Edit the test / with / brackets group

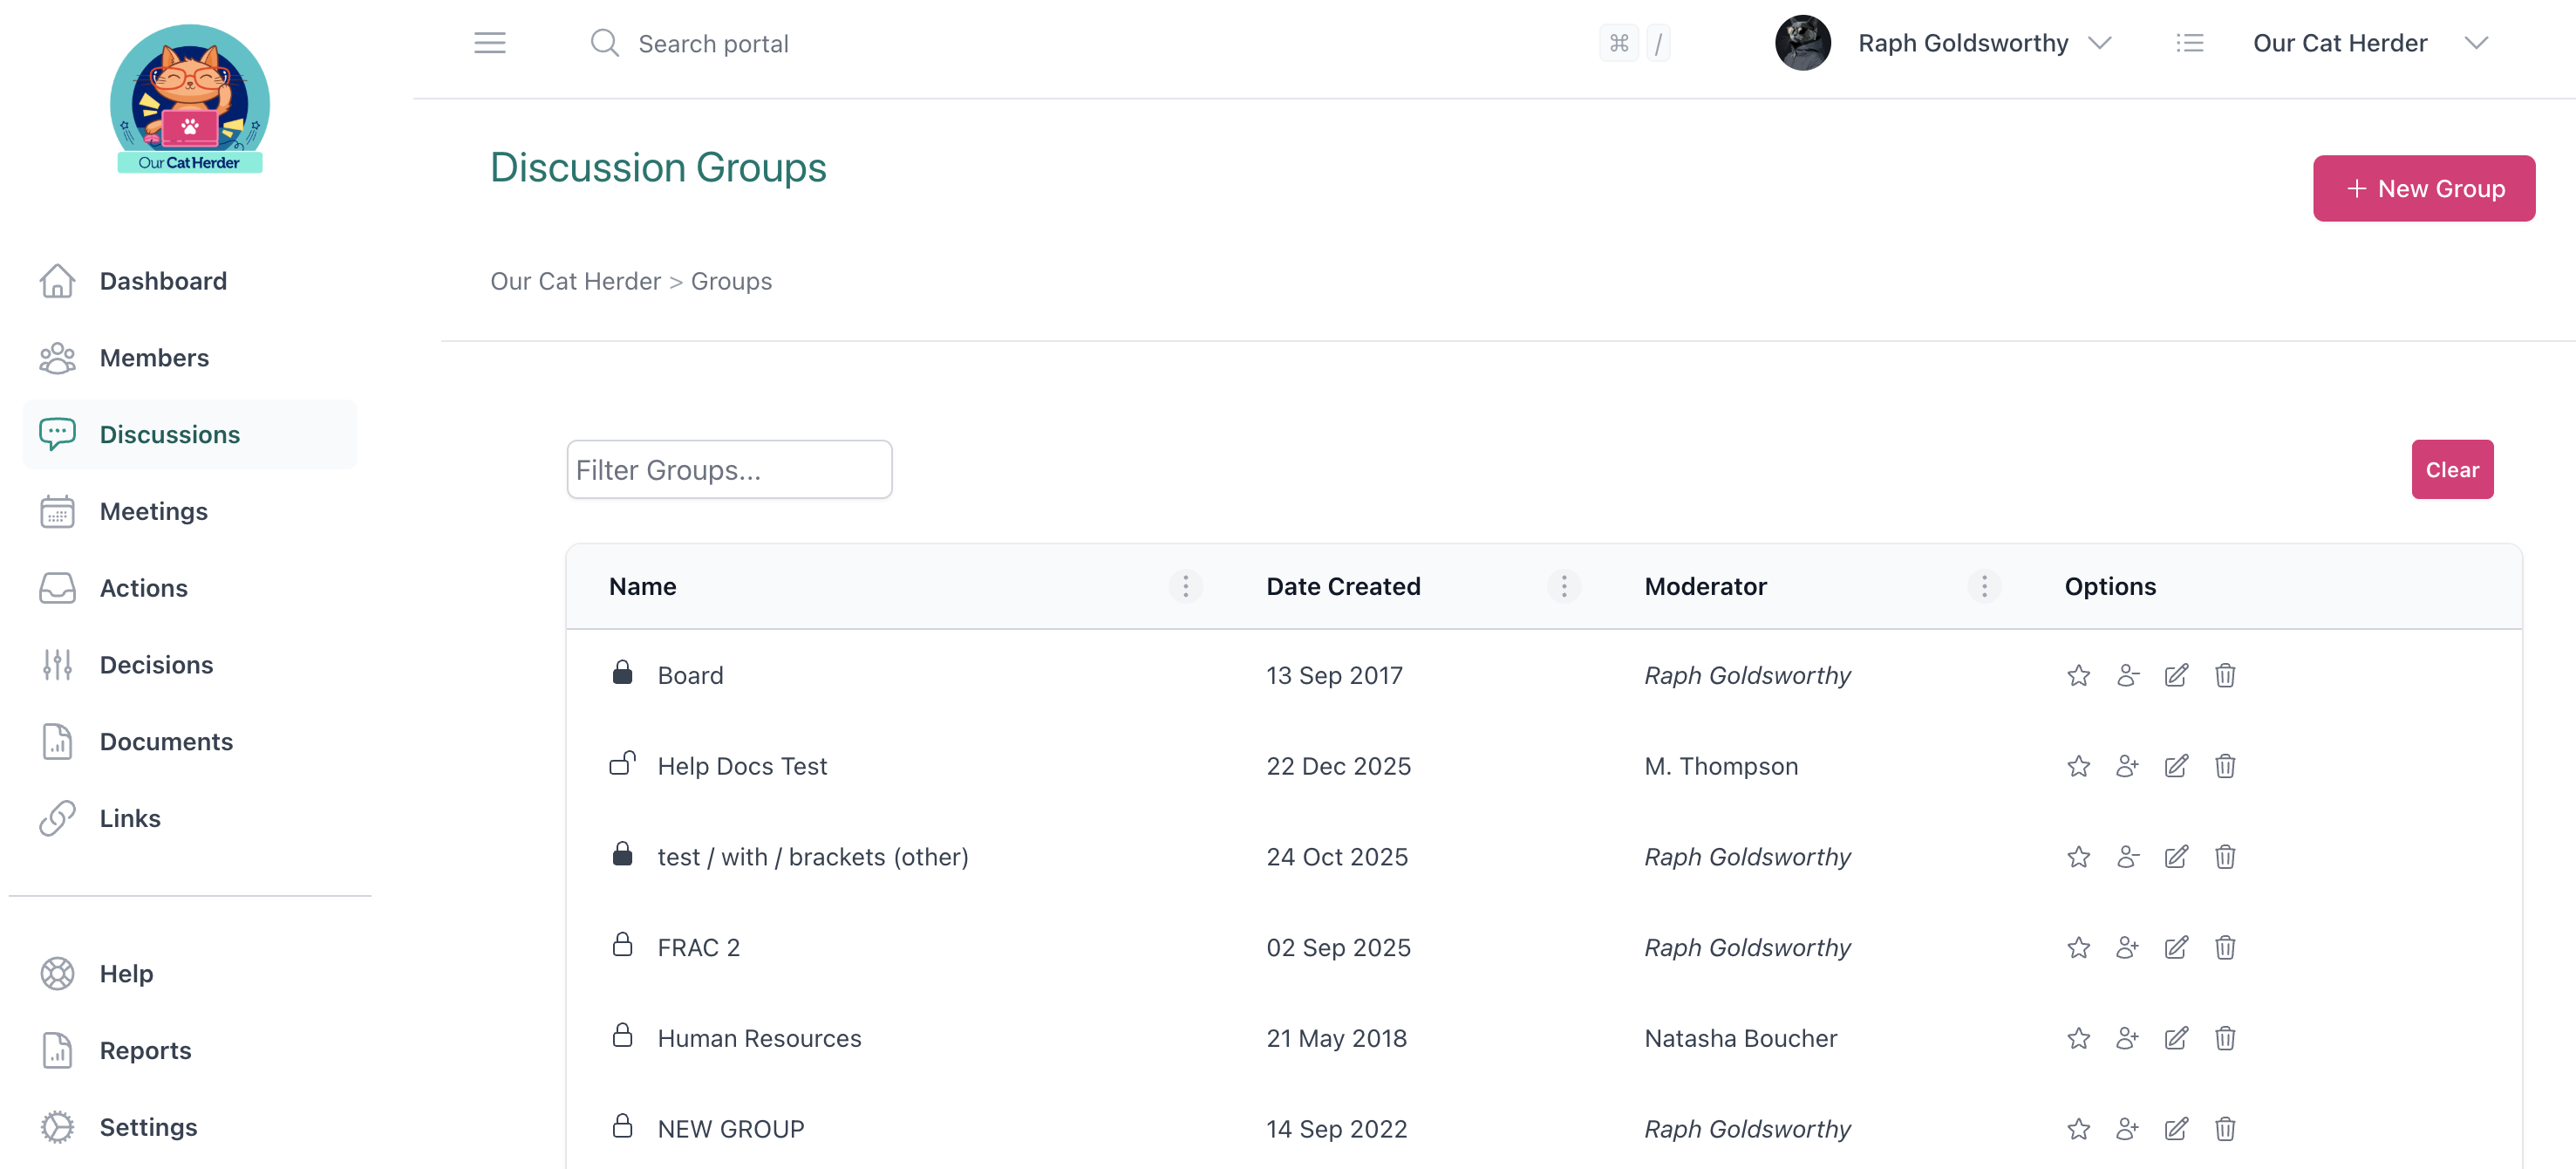pos(2175,857)
